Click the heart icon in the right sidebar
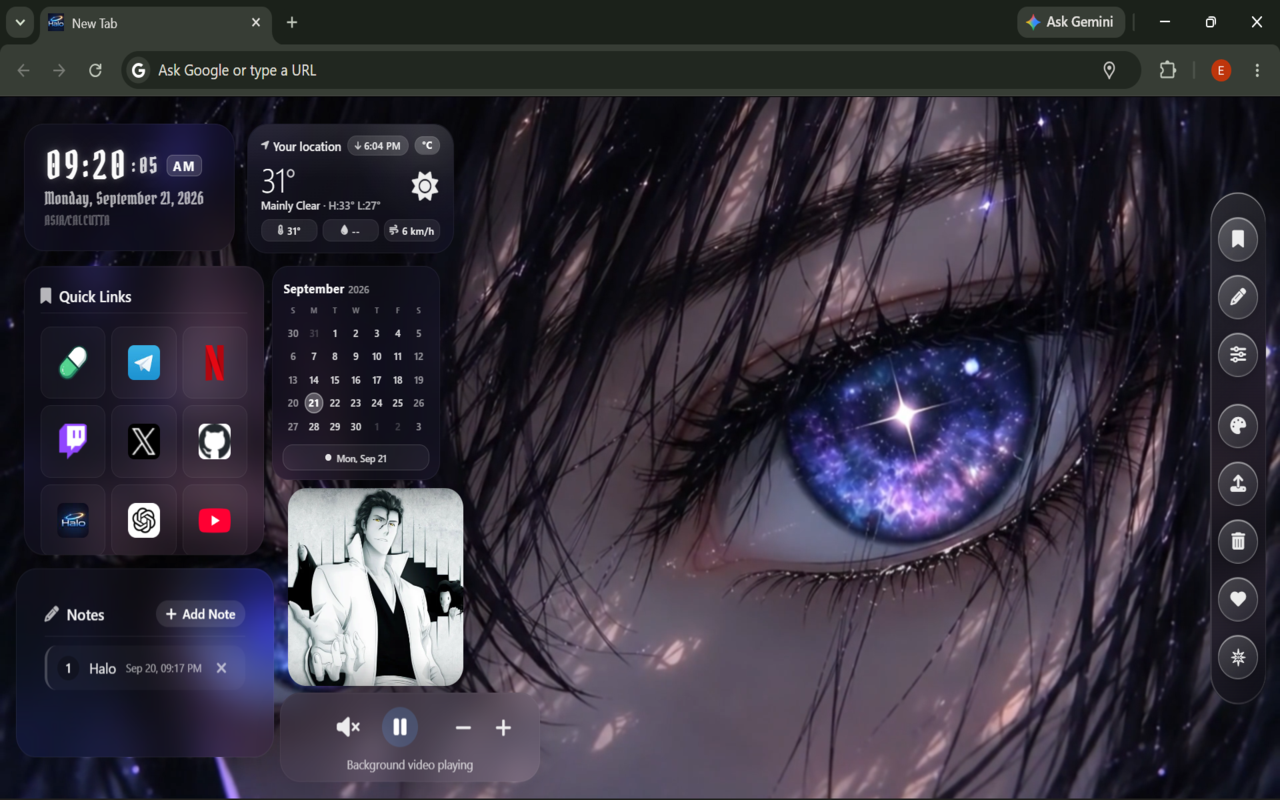The width and height of the screenshot is (1280, 800). pos(1238,599)
